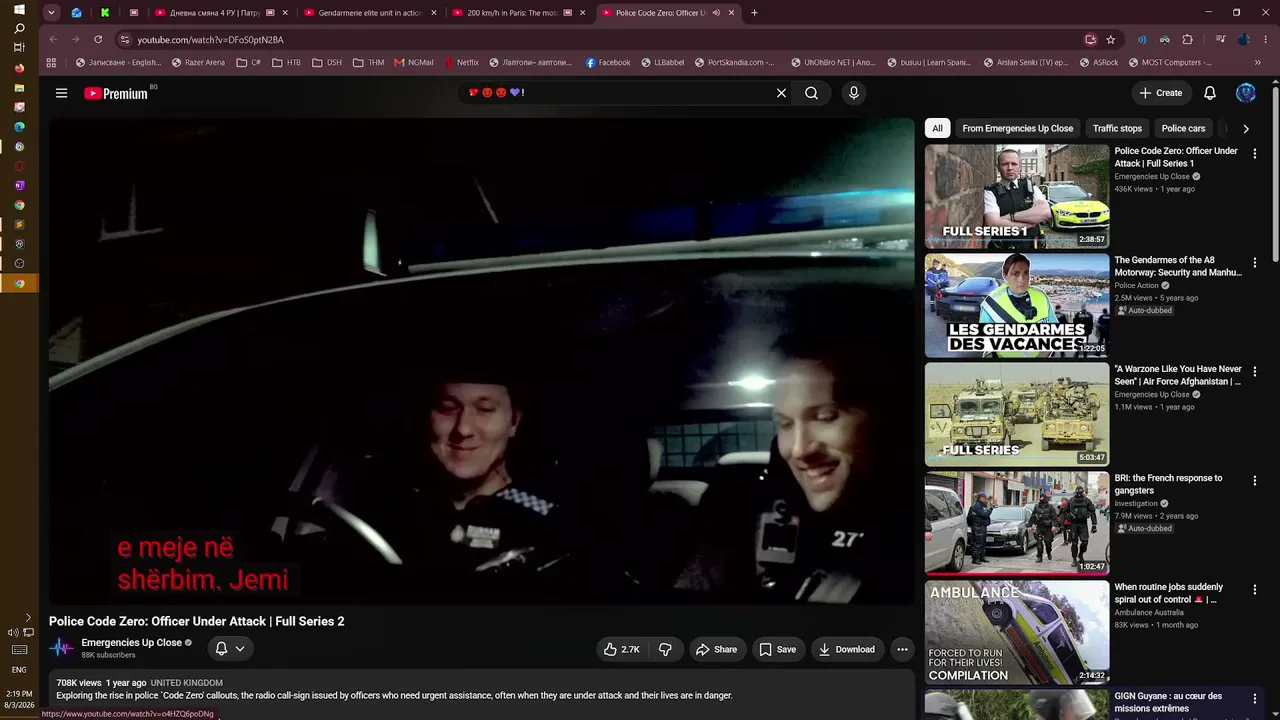The height and width of the screenshot is (720, 1280).
Task: Show more bookmarks with overflow chevron
Action: click(x=1257, y=62)
